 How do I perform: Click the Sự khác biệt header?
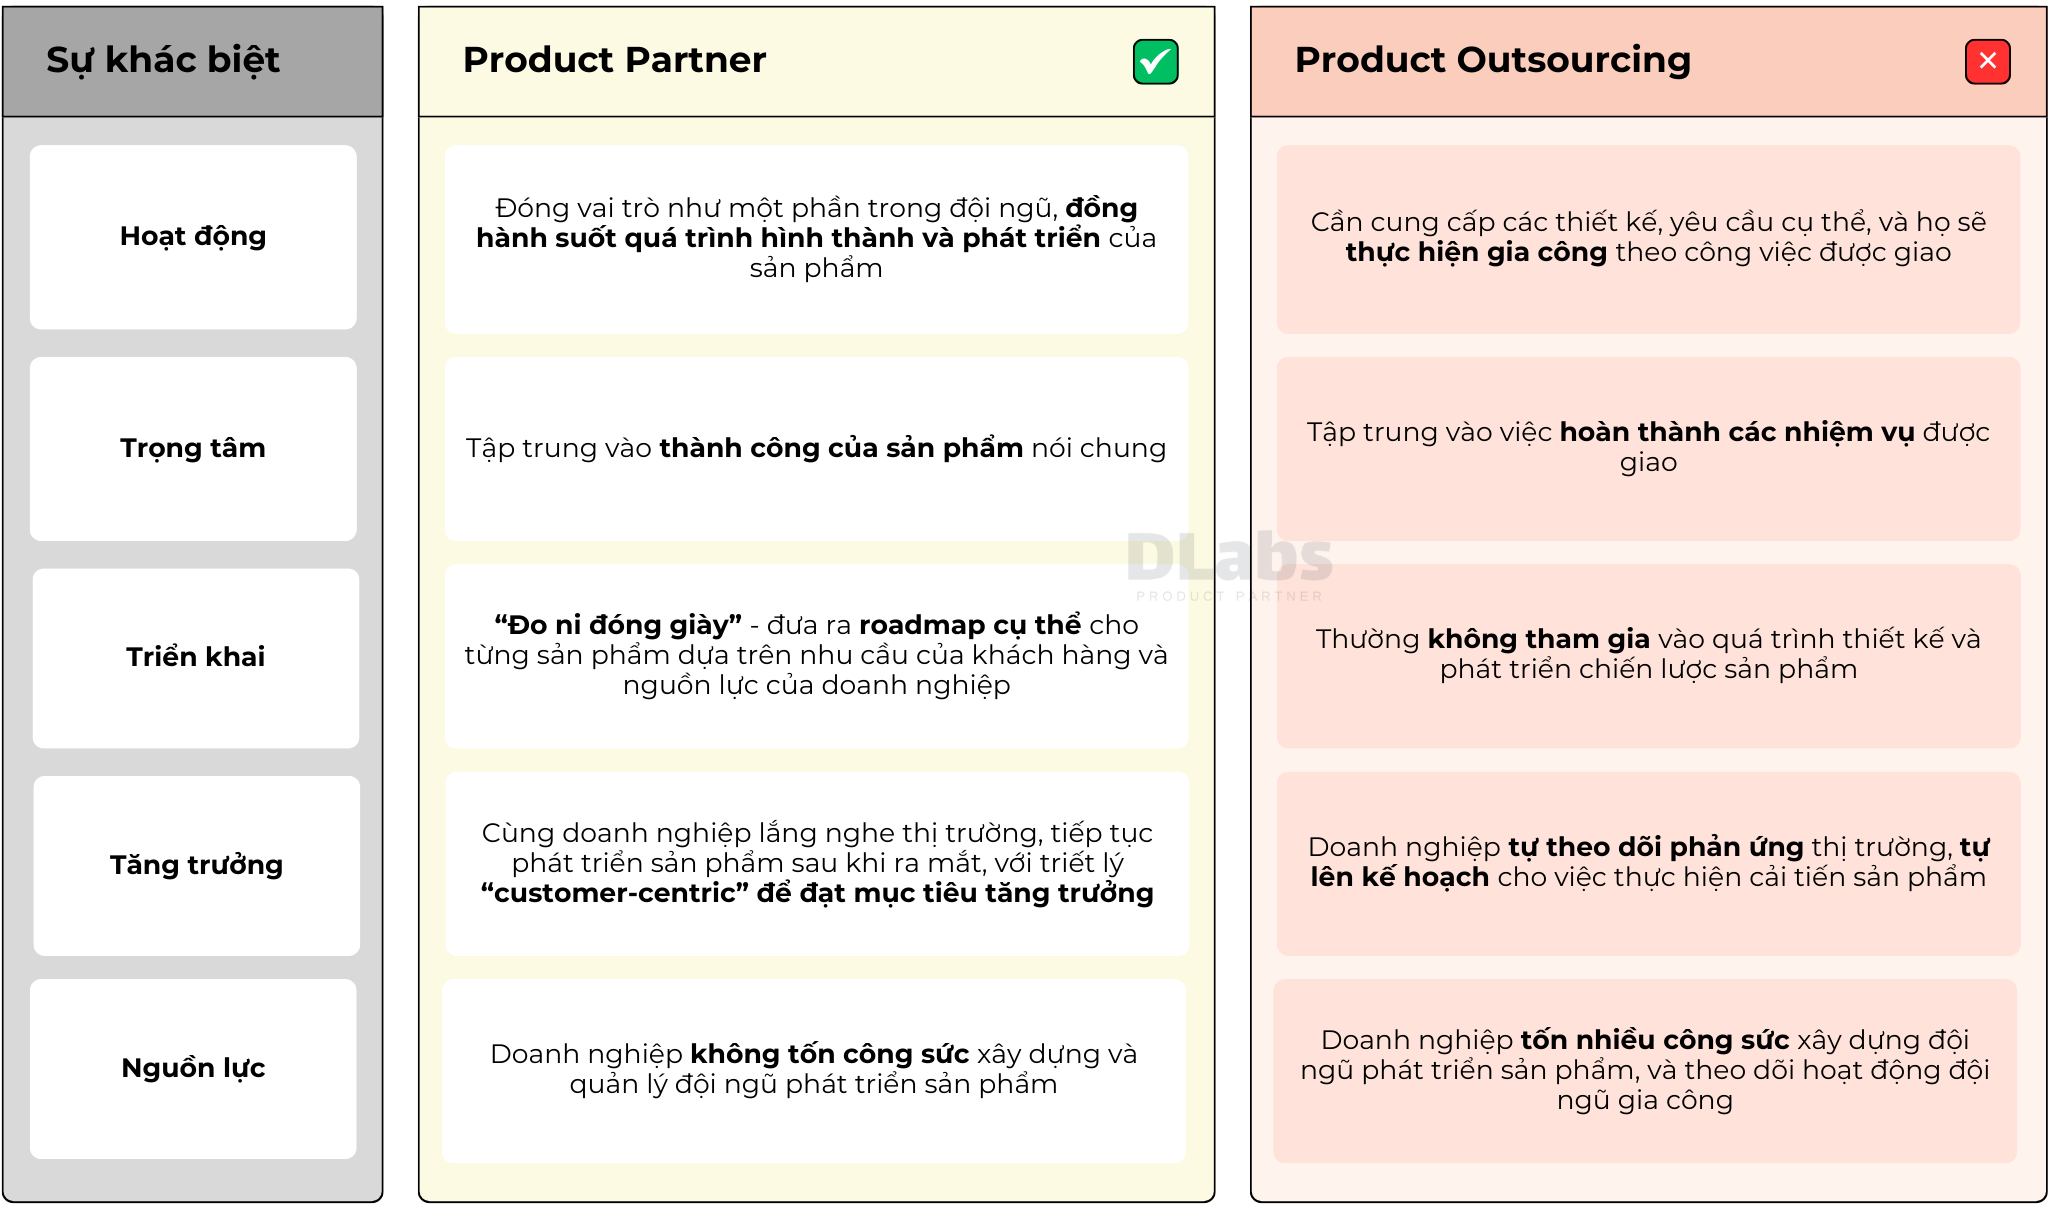tap(163, 60)
